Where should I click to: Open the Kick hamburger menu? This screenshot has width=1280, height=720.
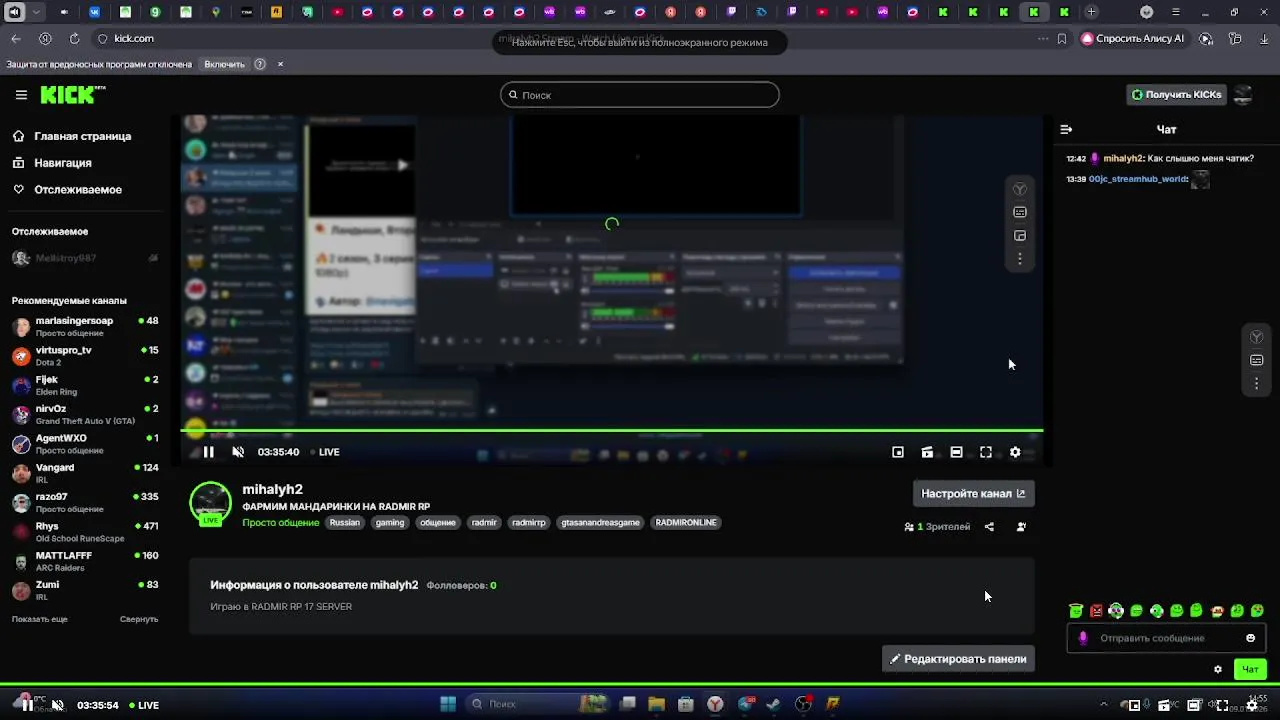(21, 95)
